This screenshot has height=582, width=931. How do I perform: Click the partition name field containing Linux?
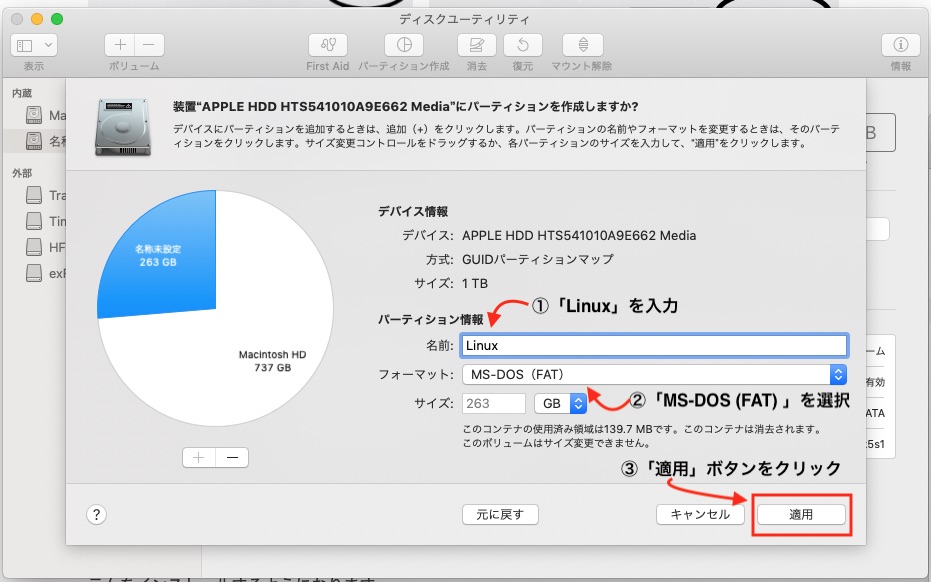point(654,346)
